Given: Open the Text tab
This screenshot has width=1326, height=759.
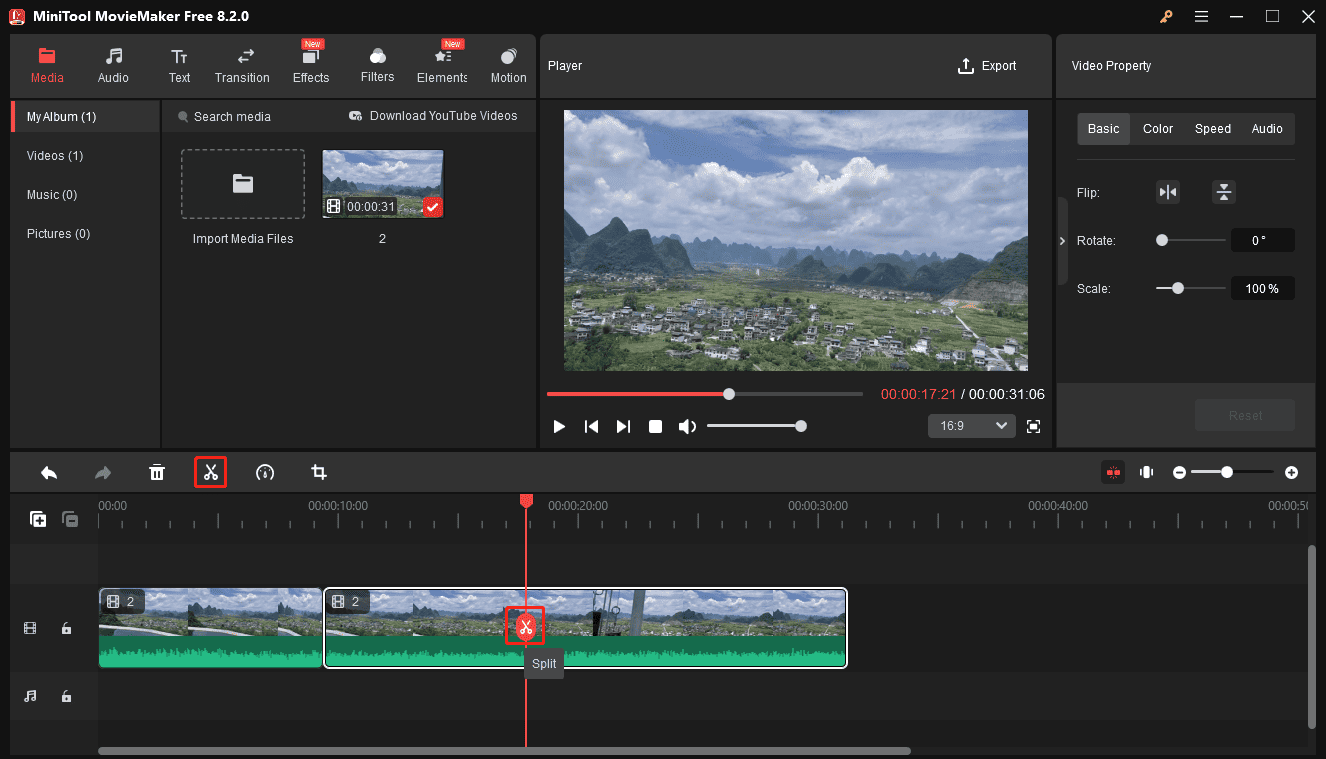Looking at the screenshot, I should (179, 65).
